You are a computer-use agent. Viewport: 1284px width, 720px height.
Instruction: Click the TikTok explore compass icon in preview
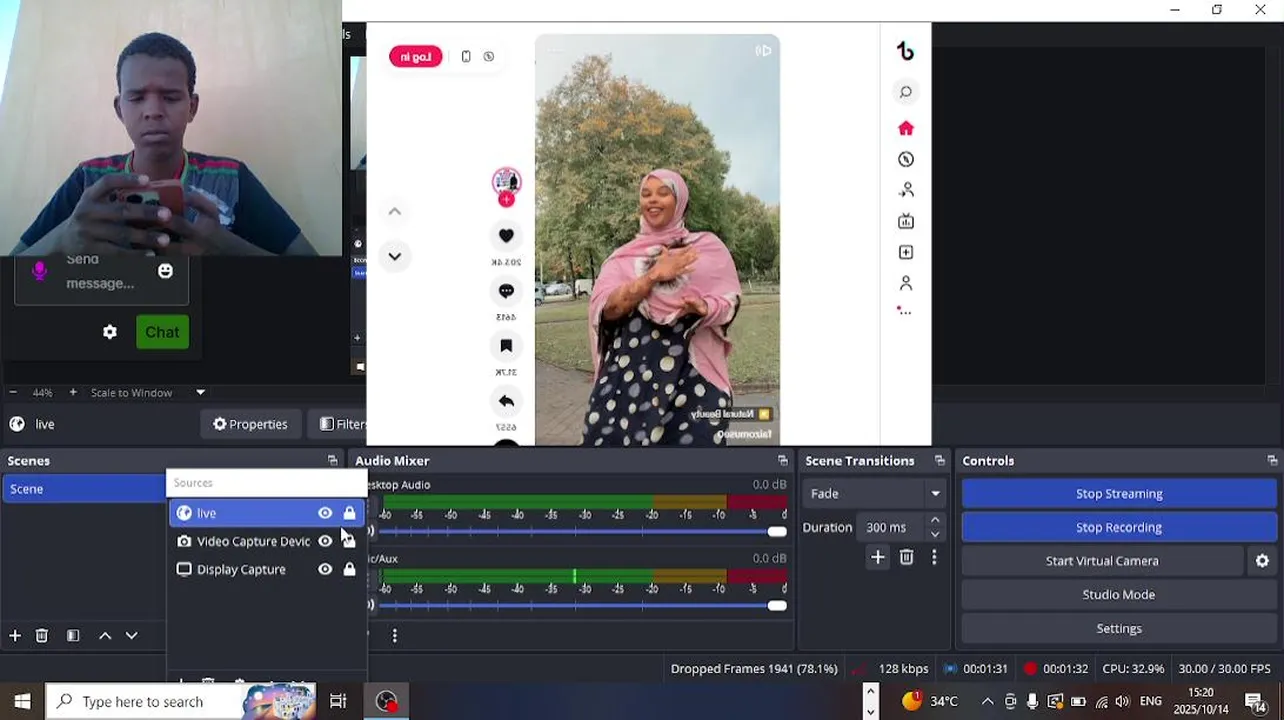pos(905,159)
